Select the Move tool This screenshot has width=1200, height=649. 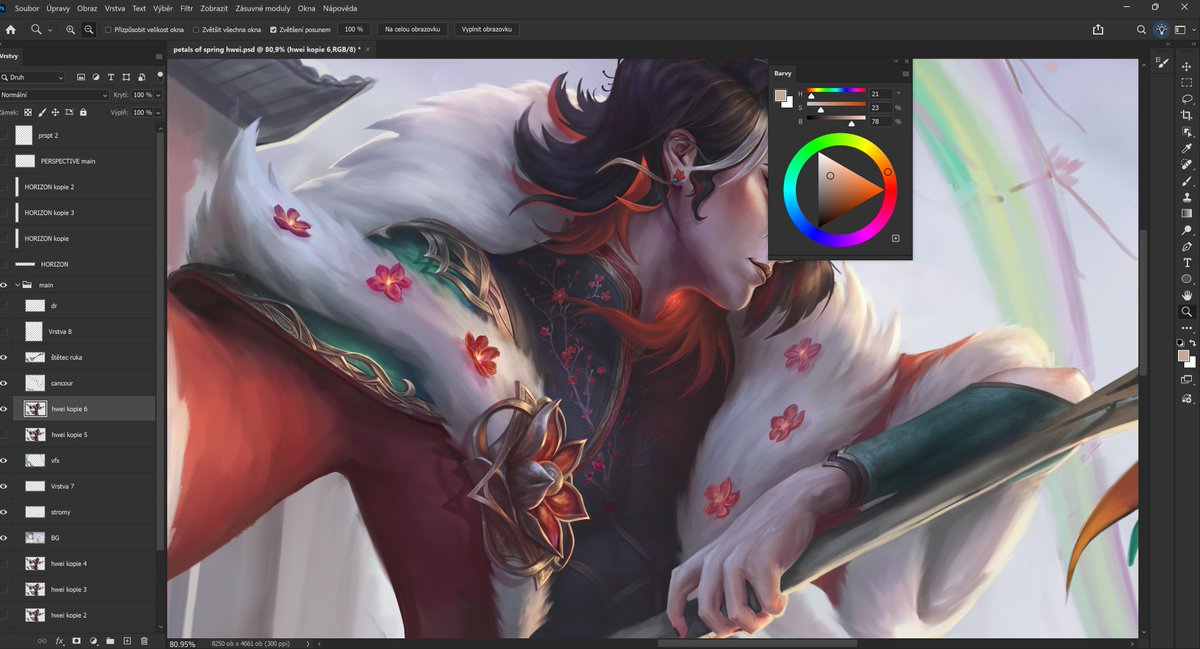coord(1187,66)
